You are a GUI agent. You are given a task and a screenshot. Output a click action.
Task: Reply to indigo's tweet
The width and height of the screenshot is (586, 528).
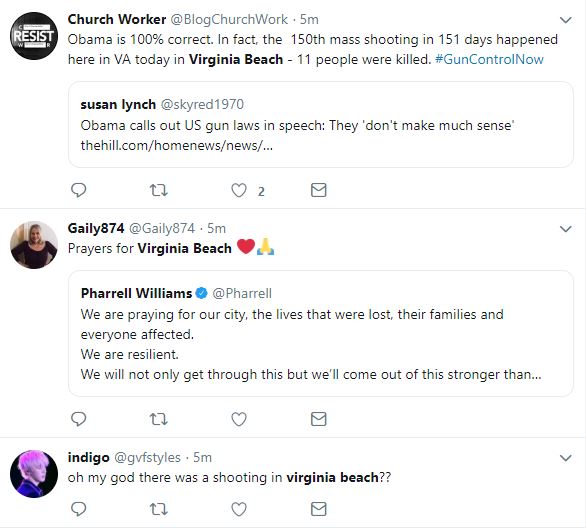78,509
